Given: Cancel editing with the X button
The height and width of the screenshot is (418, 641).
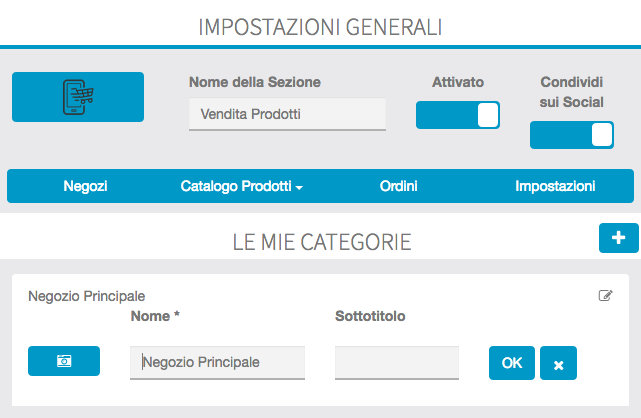Looking at the screenshot, I should pos(558,363).
